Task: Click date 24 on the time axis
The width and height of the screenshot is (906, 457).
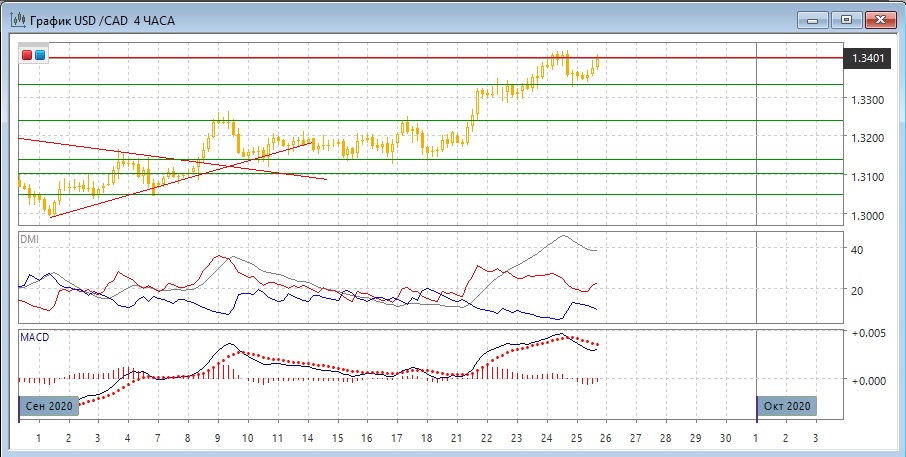Action: (546, 438)
